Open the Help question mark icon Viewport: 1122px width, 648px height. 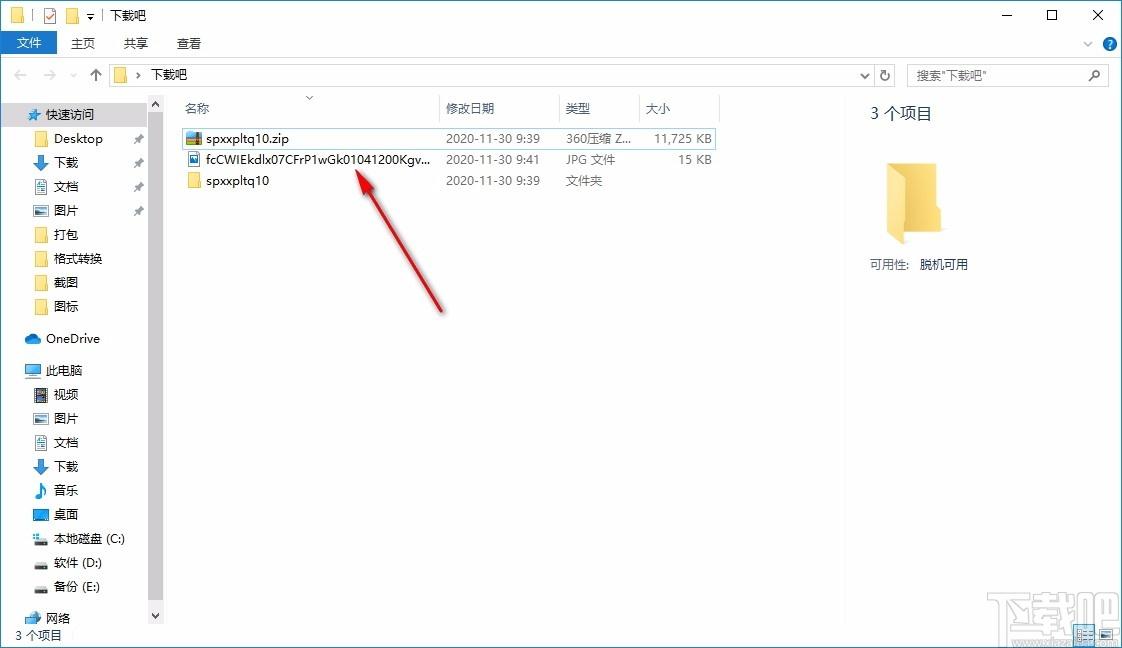point(1110,44)
